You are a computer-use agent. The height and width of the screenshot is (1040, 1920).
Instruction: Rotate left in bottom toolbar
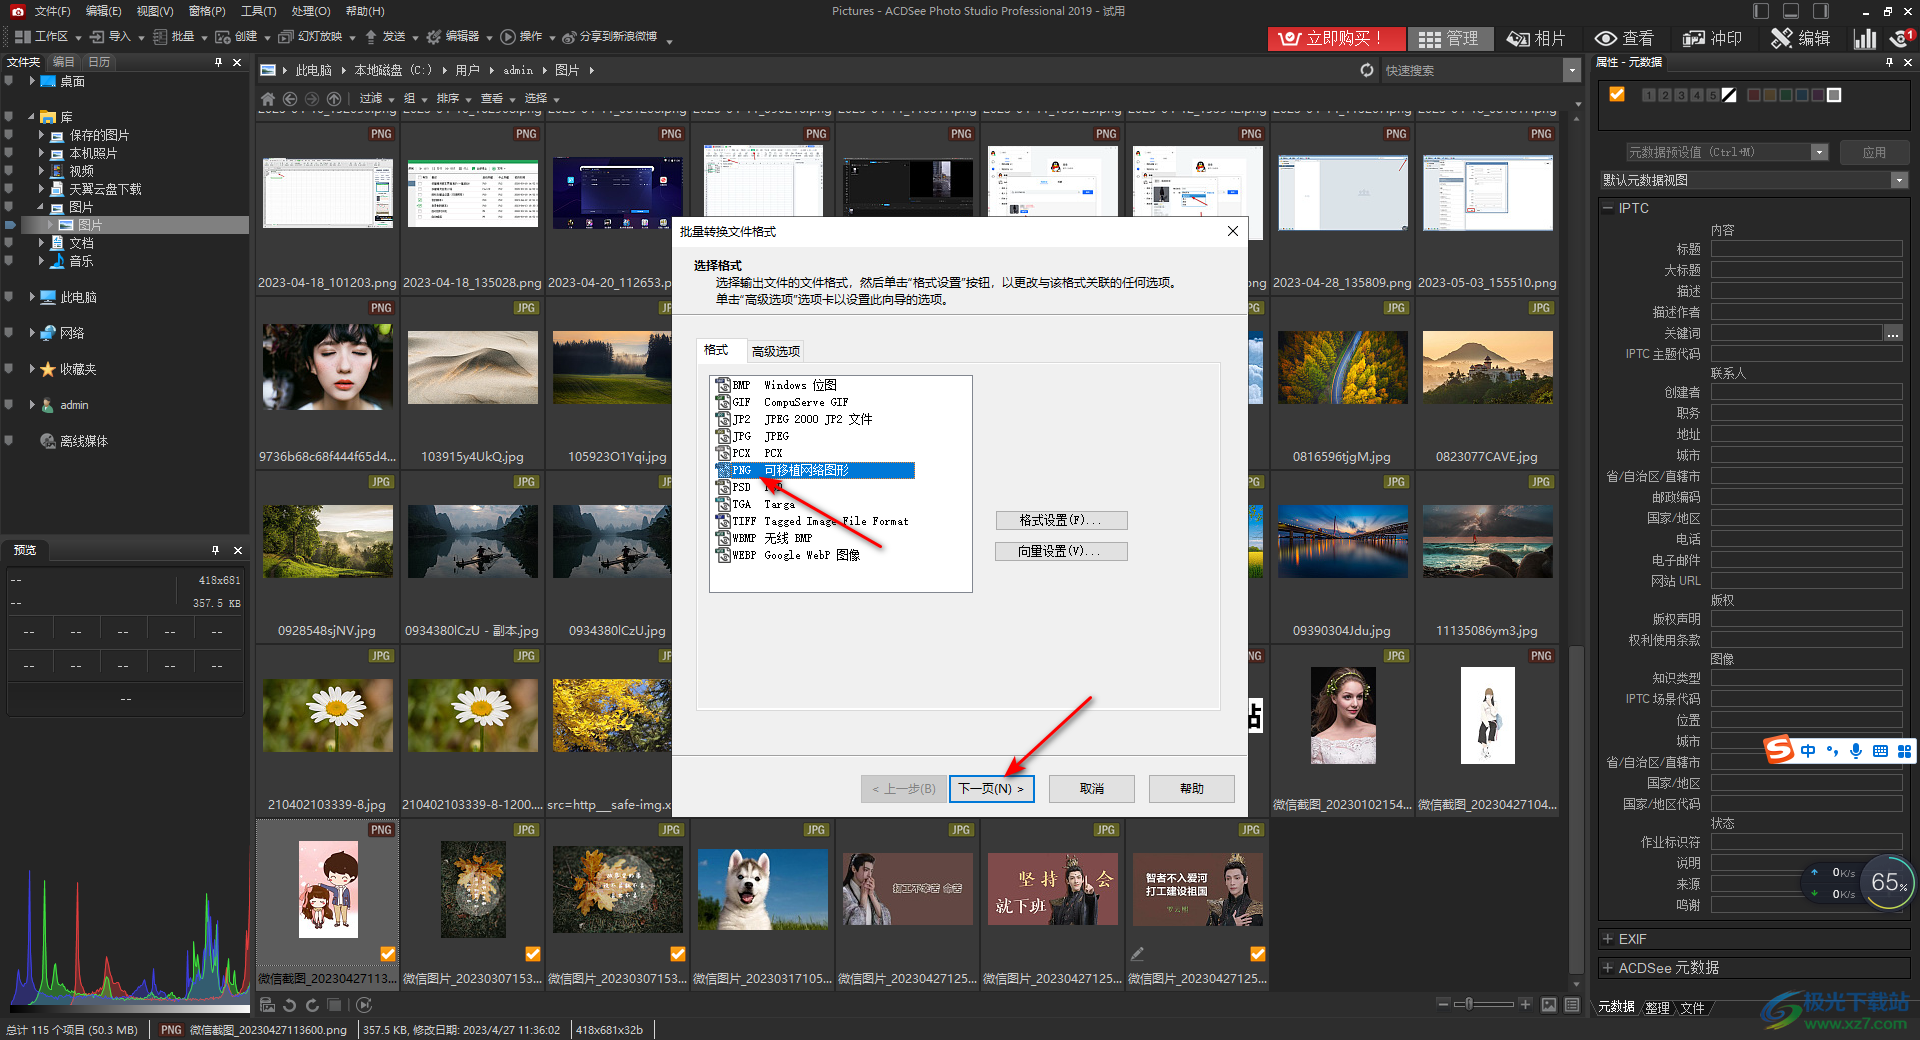(289, 1005)
